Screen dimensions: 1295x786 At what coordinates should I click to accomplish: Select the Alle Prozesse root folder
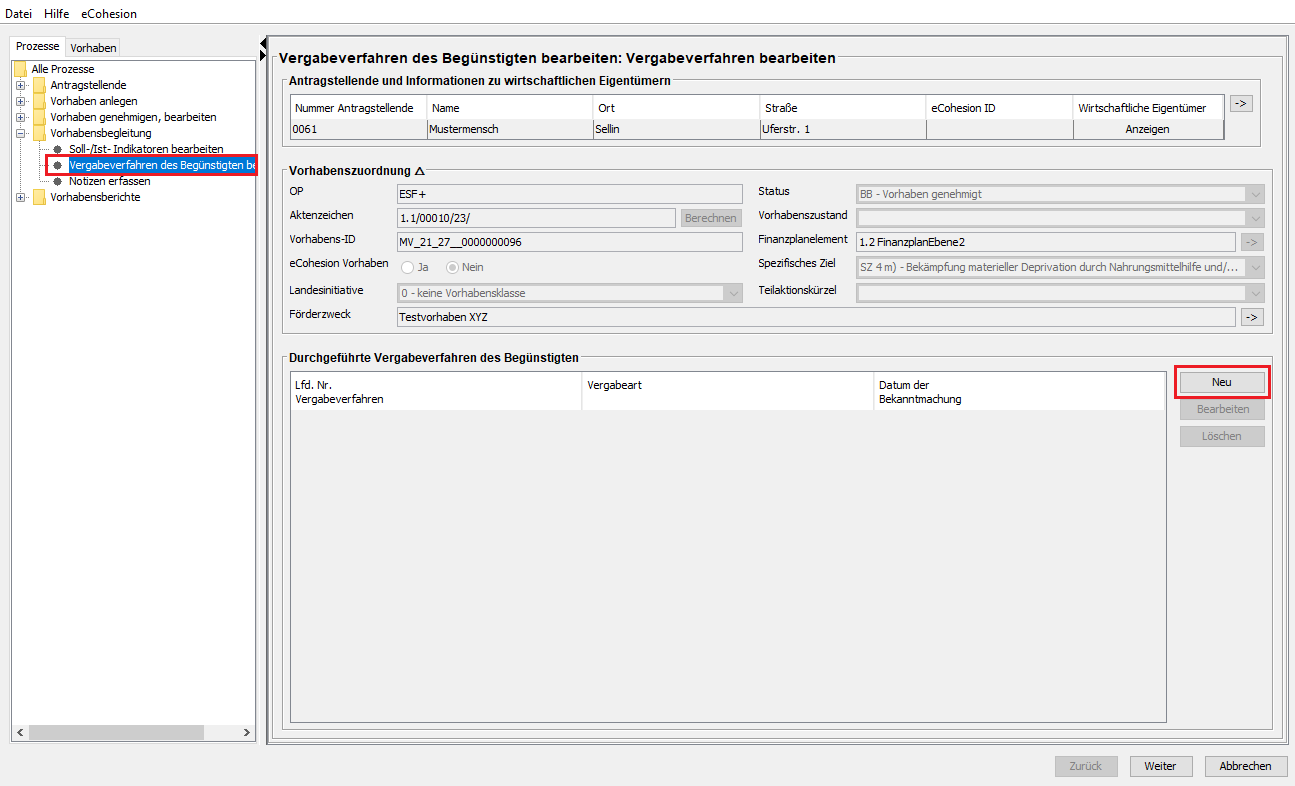[x=63, y=69]
